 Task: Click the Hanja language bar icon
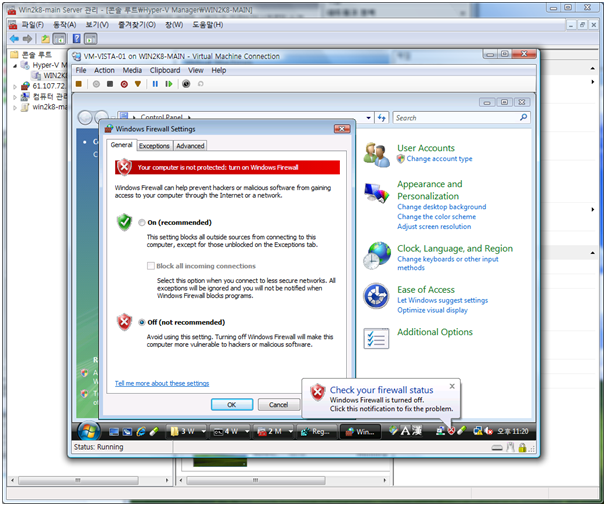(x=416, y=431)
